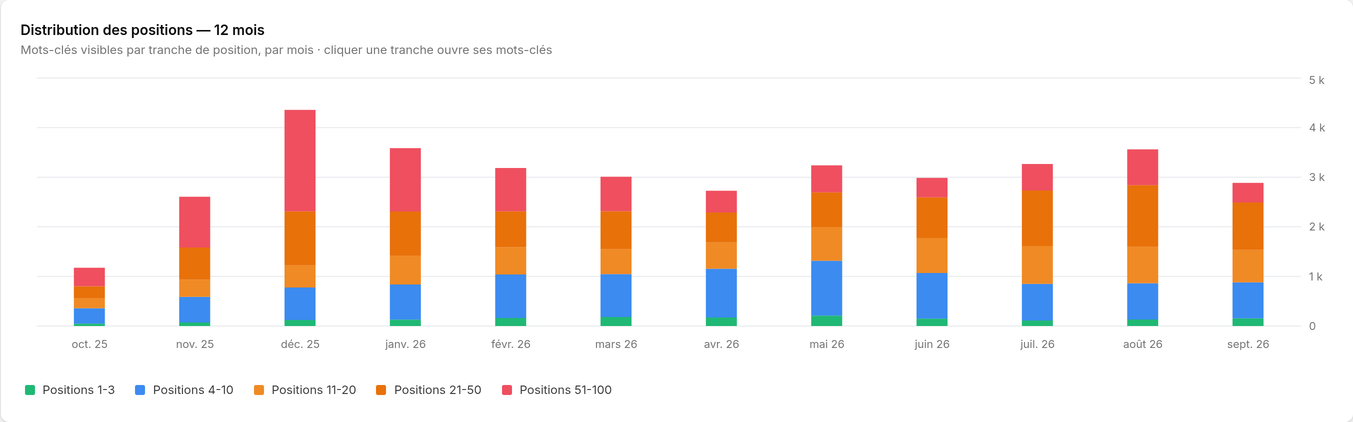Toggle the Positions 21-50 legend series
Image resolution: width=1353 pixels, height=422 pixels.
pos(428,390)
